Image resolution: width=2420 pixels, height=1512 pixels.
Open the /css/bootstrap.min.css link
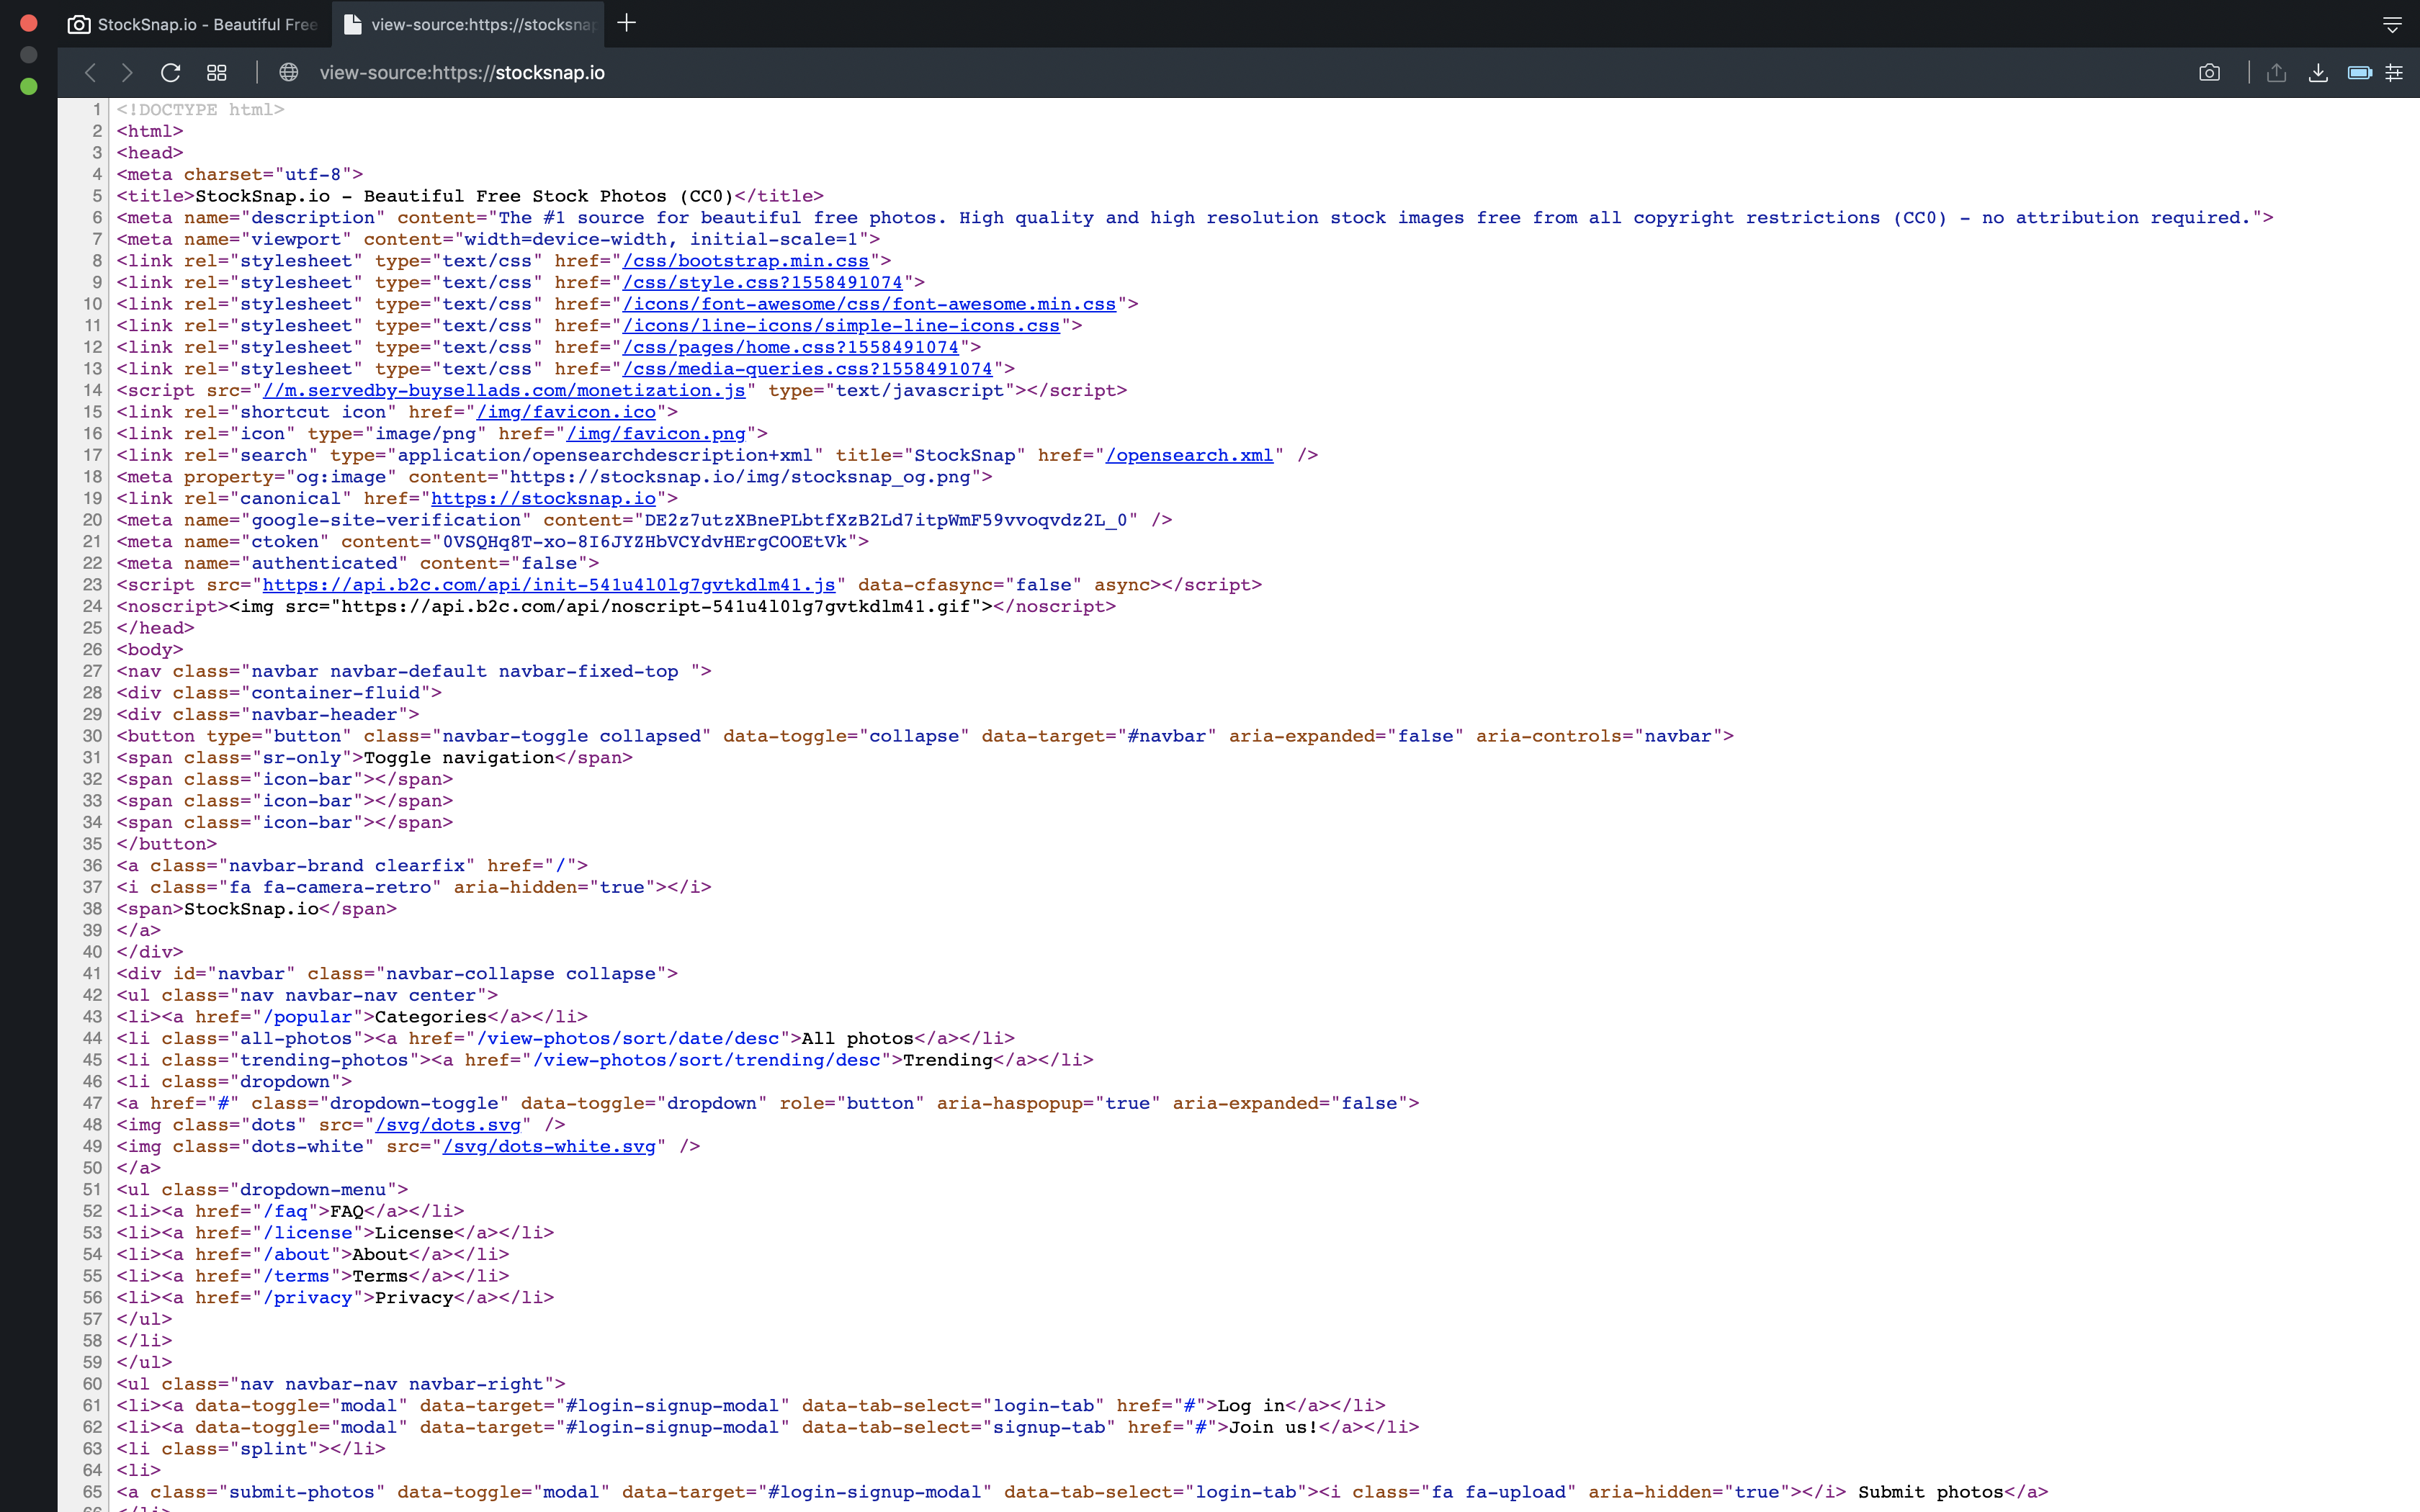click(746, 261)
